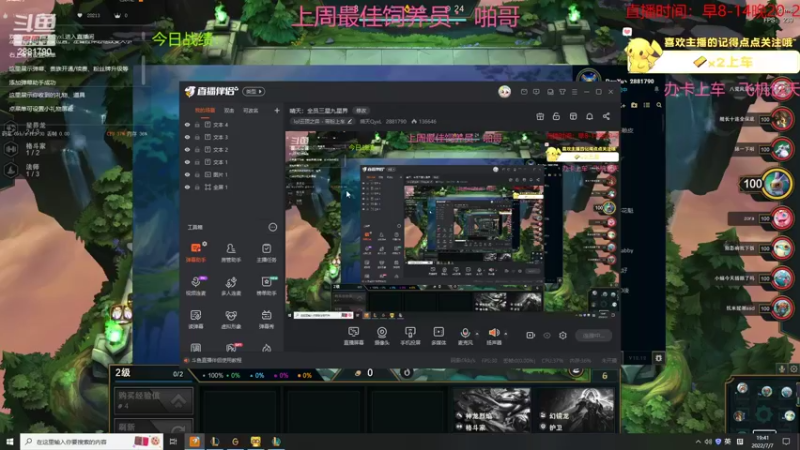Screen dimensions: 800x450
Task: Open the Windows notification center
Action: (x=786, y=441)
